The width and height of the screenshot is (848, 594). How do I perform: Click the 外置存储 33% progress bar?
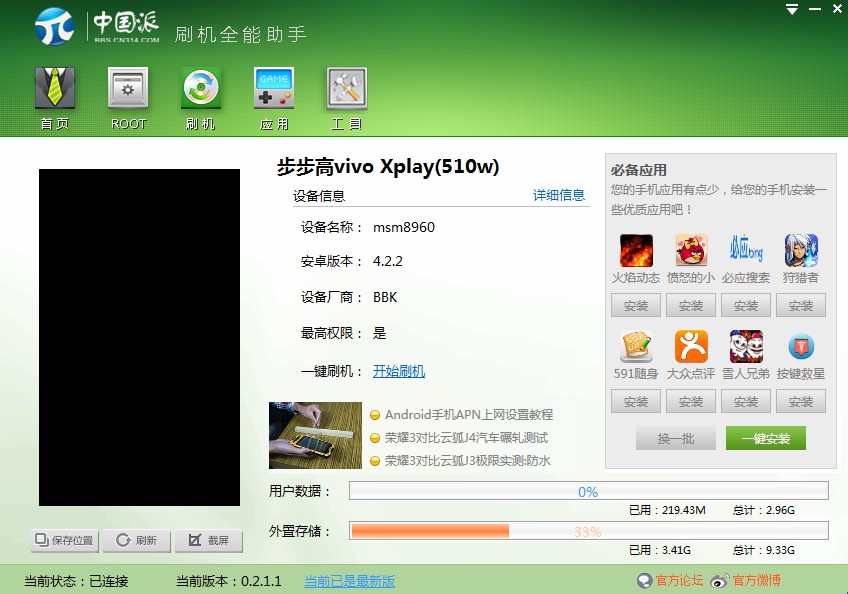point(588,531)
